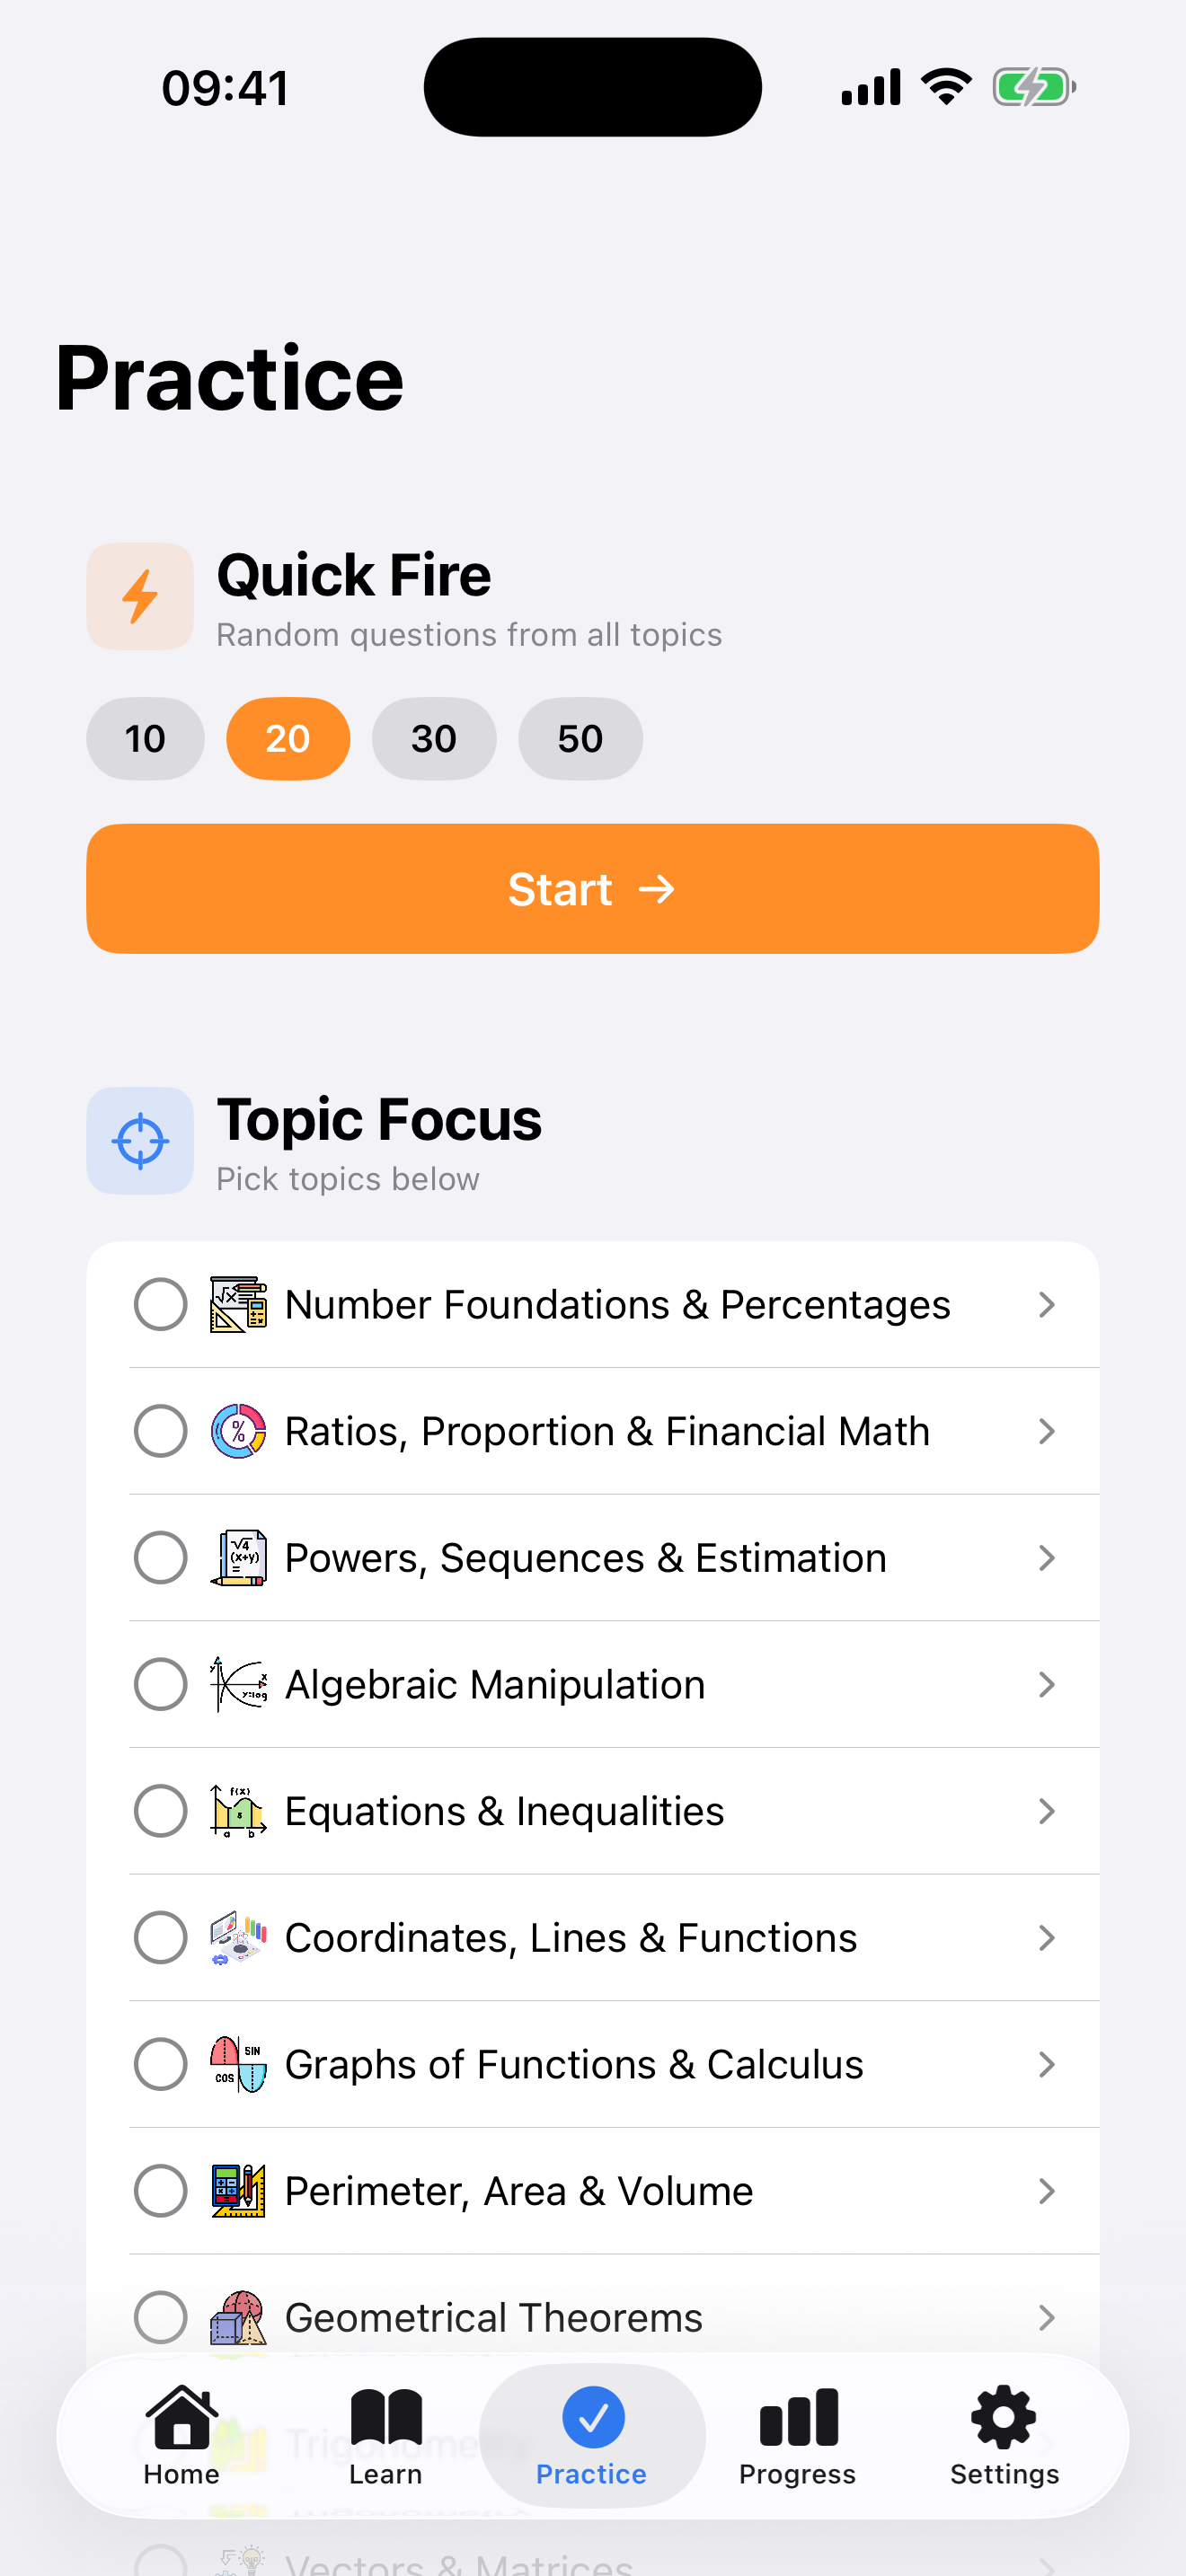Open the Settings gear tab
The image size is (1186, 2576).
[x=1004, y=2436]
